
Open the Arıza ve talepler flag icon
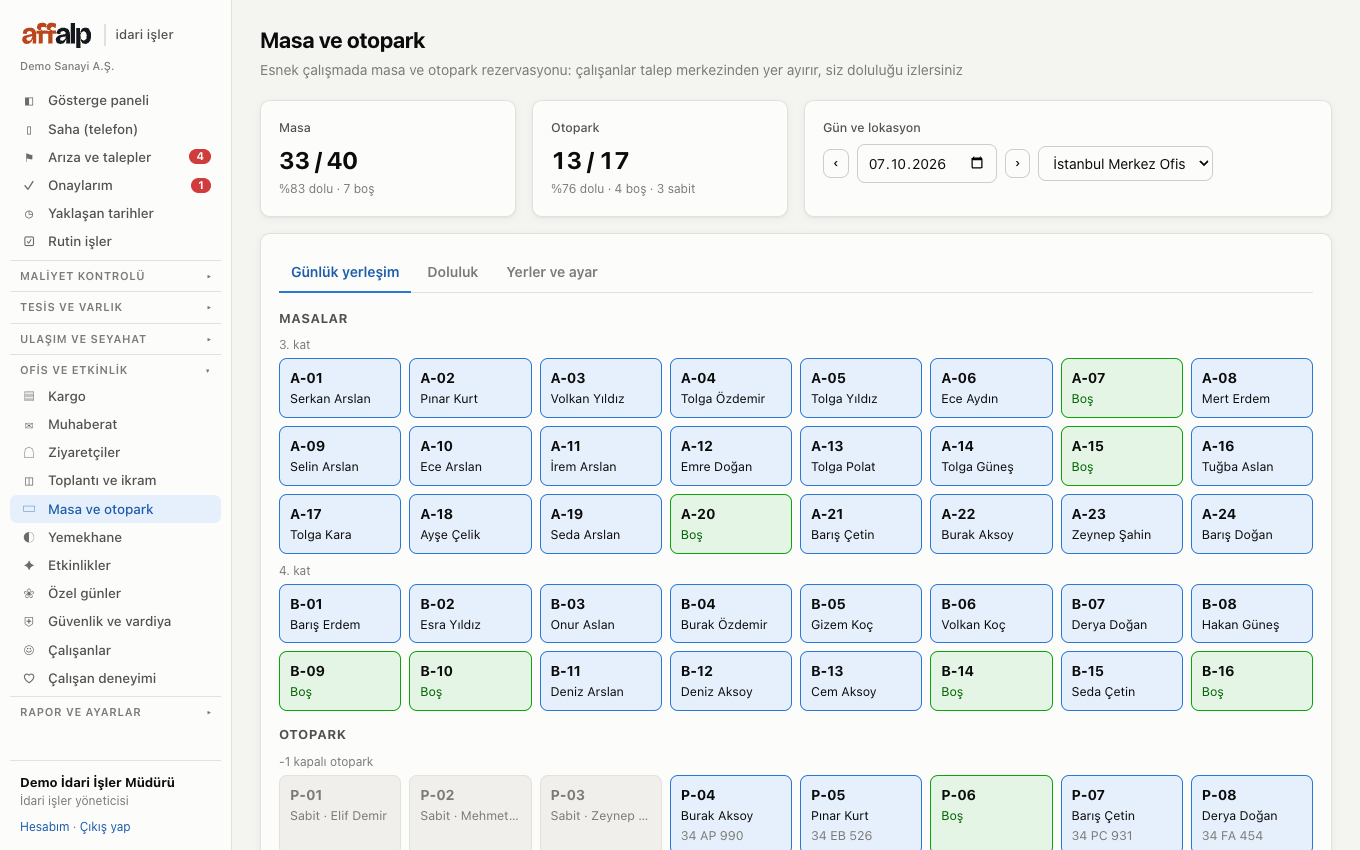[x=29, y=158]
